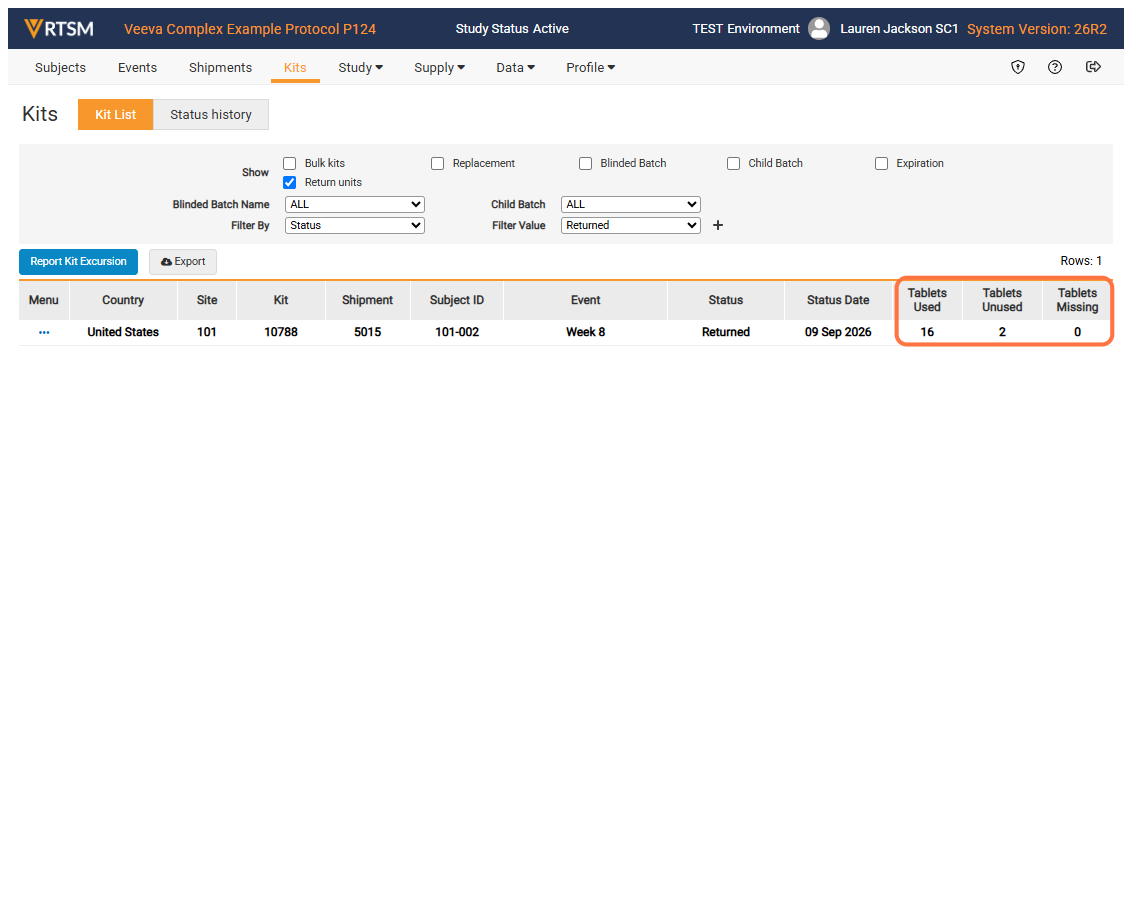
Task: Click the site 101 cell
Action: point(207,332)
